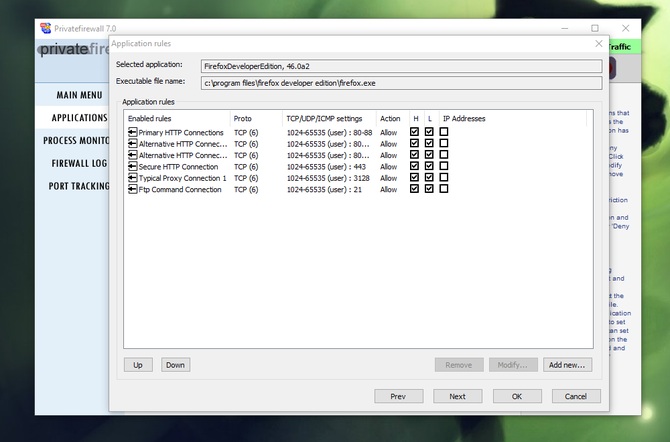Image resolution: width=670 pixels, height=442 pixels.
Task: Open FIREWALL LOG in the sidebar
Action: pyautogui.click(x=79, y=163)
